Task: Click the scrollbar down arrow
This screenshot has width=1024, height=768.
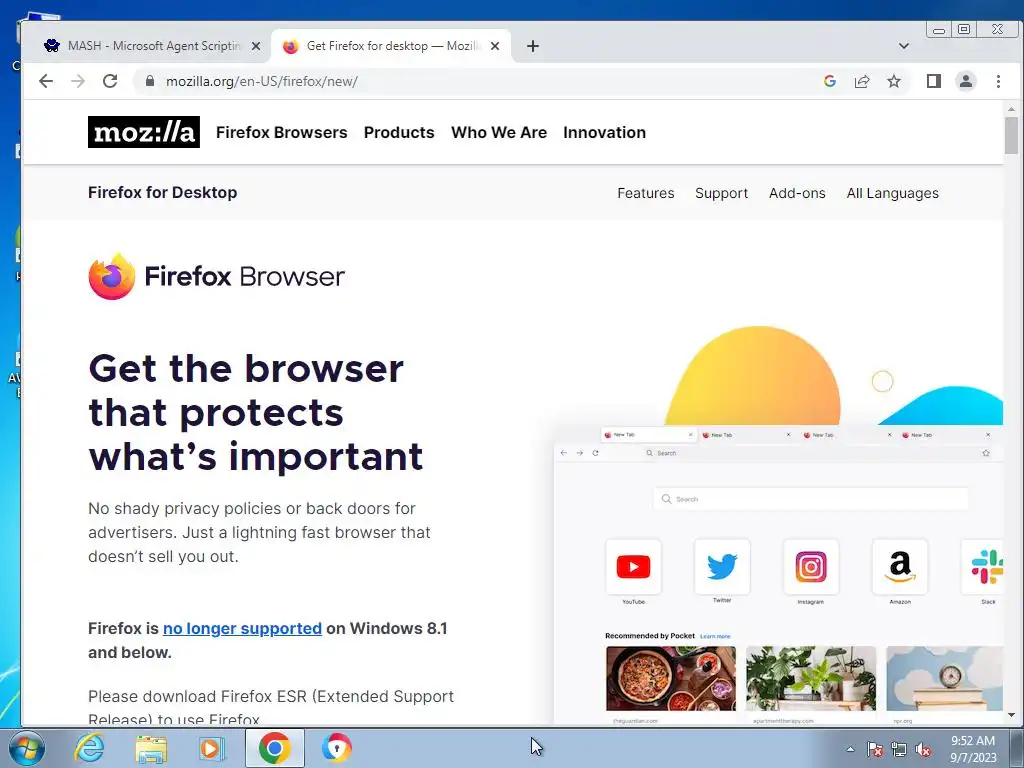Action: click(x=1011, y=716)
